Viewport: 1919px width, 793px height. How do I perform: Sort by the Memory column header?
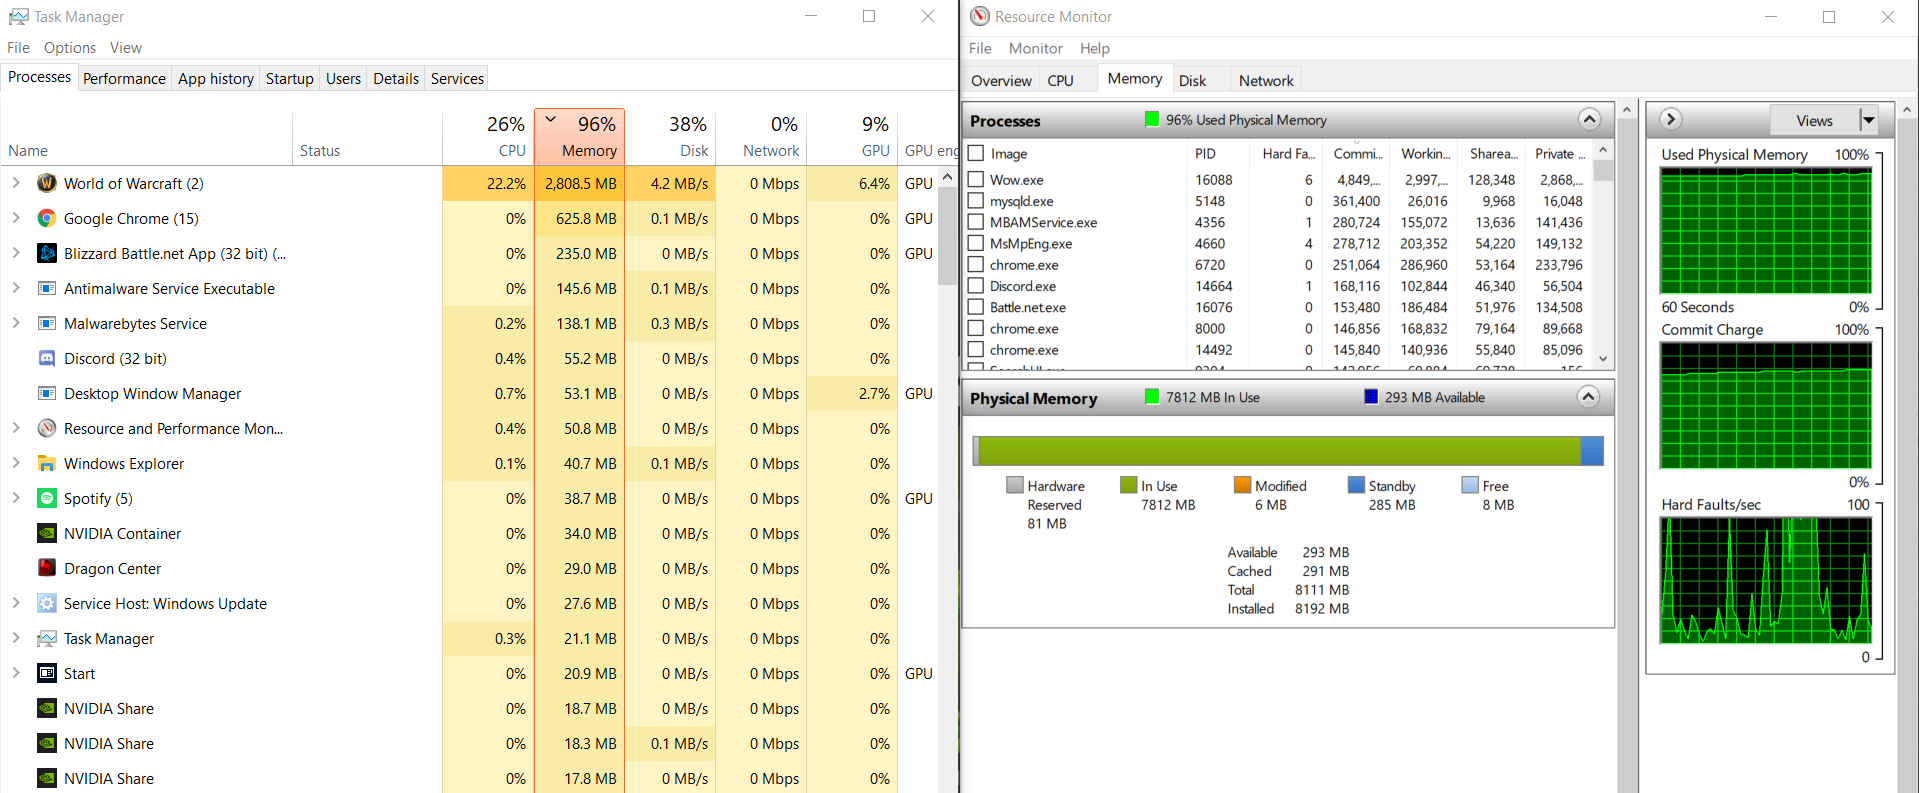click(580, 136)
